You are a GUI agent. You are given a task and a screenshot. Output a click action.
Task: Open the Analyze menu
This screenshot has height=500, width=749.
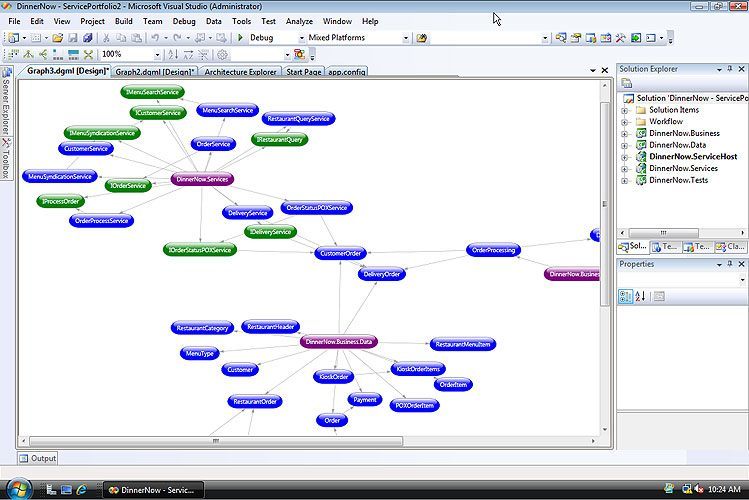tap(299, 21)
